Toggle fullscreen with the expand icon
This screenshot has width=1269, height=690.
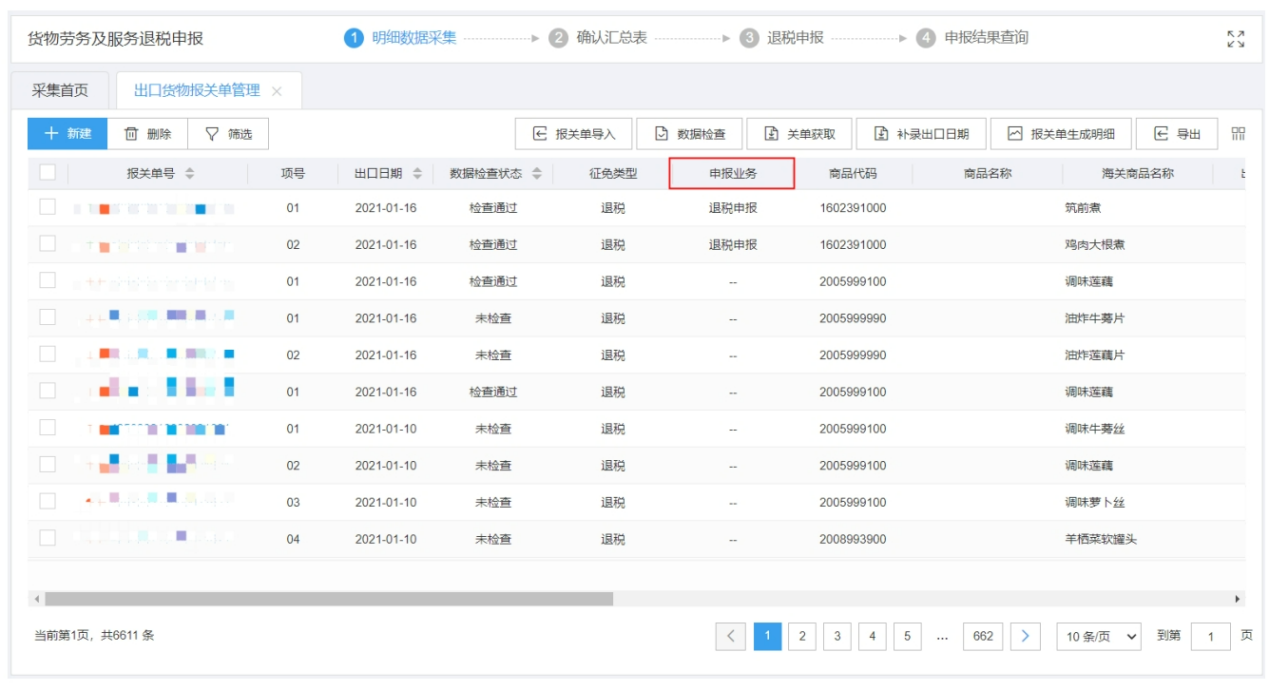(x=1236, y=39)
